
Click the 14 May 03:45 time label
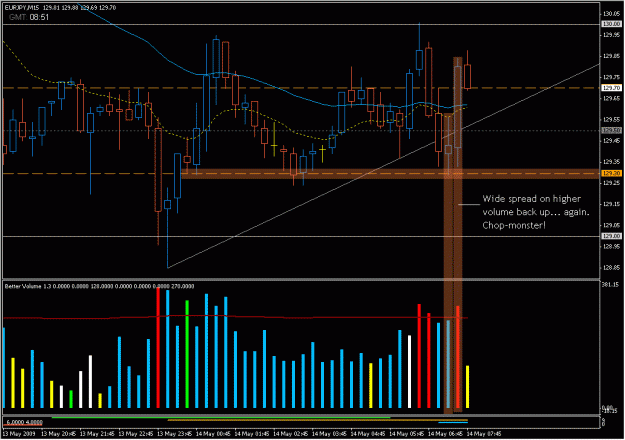tap(329, 434)
